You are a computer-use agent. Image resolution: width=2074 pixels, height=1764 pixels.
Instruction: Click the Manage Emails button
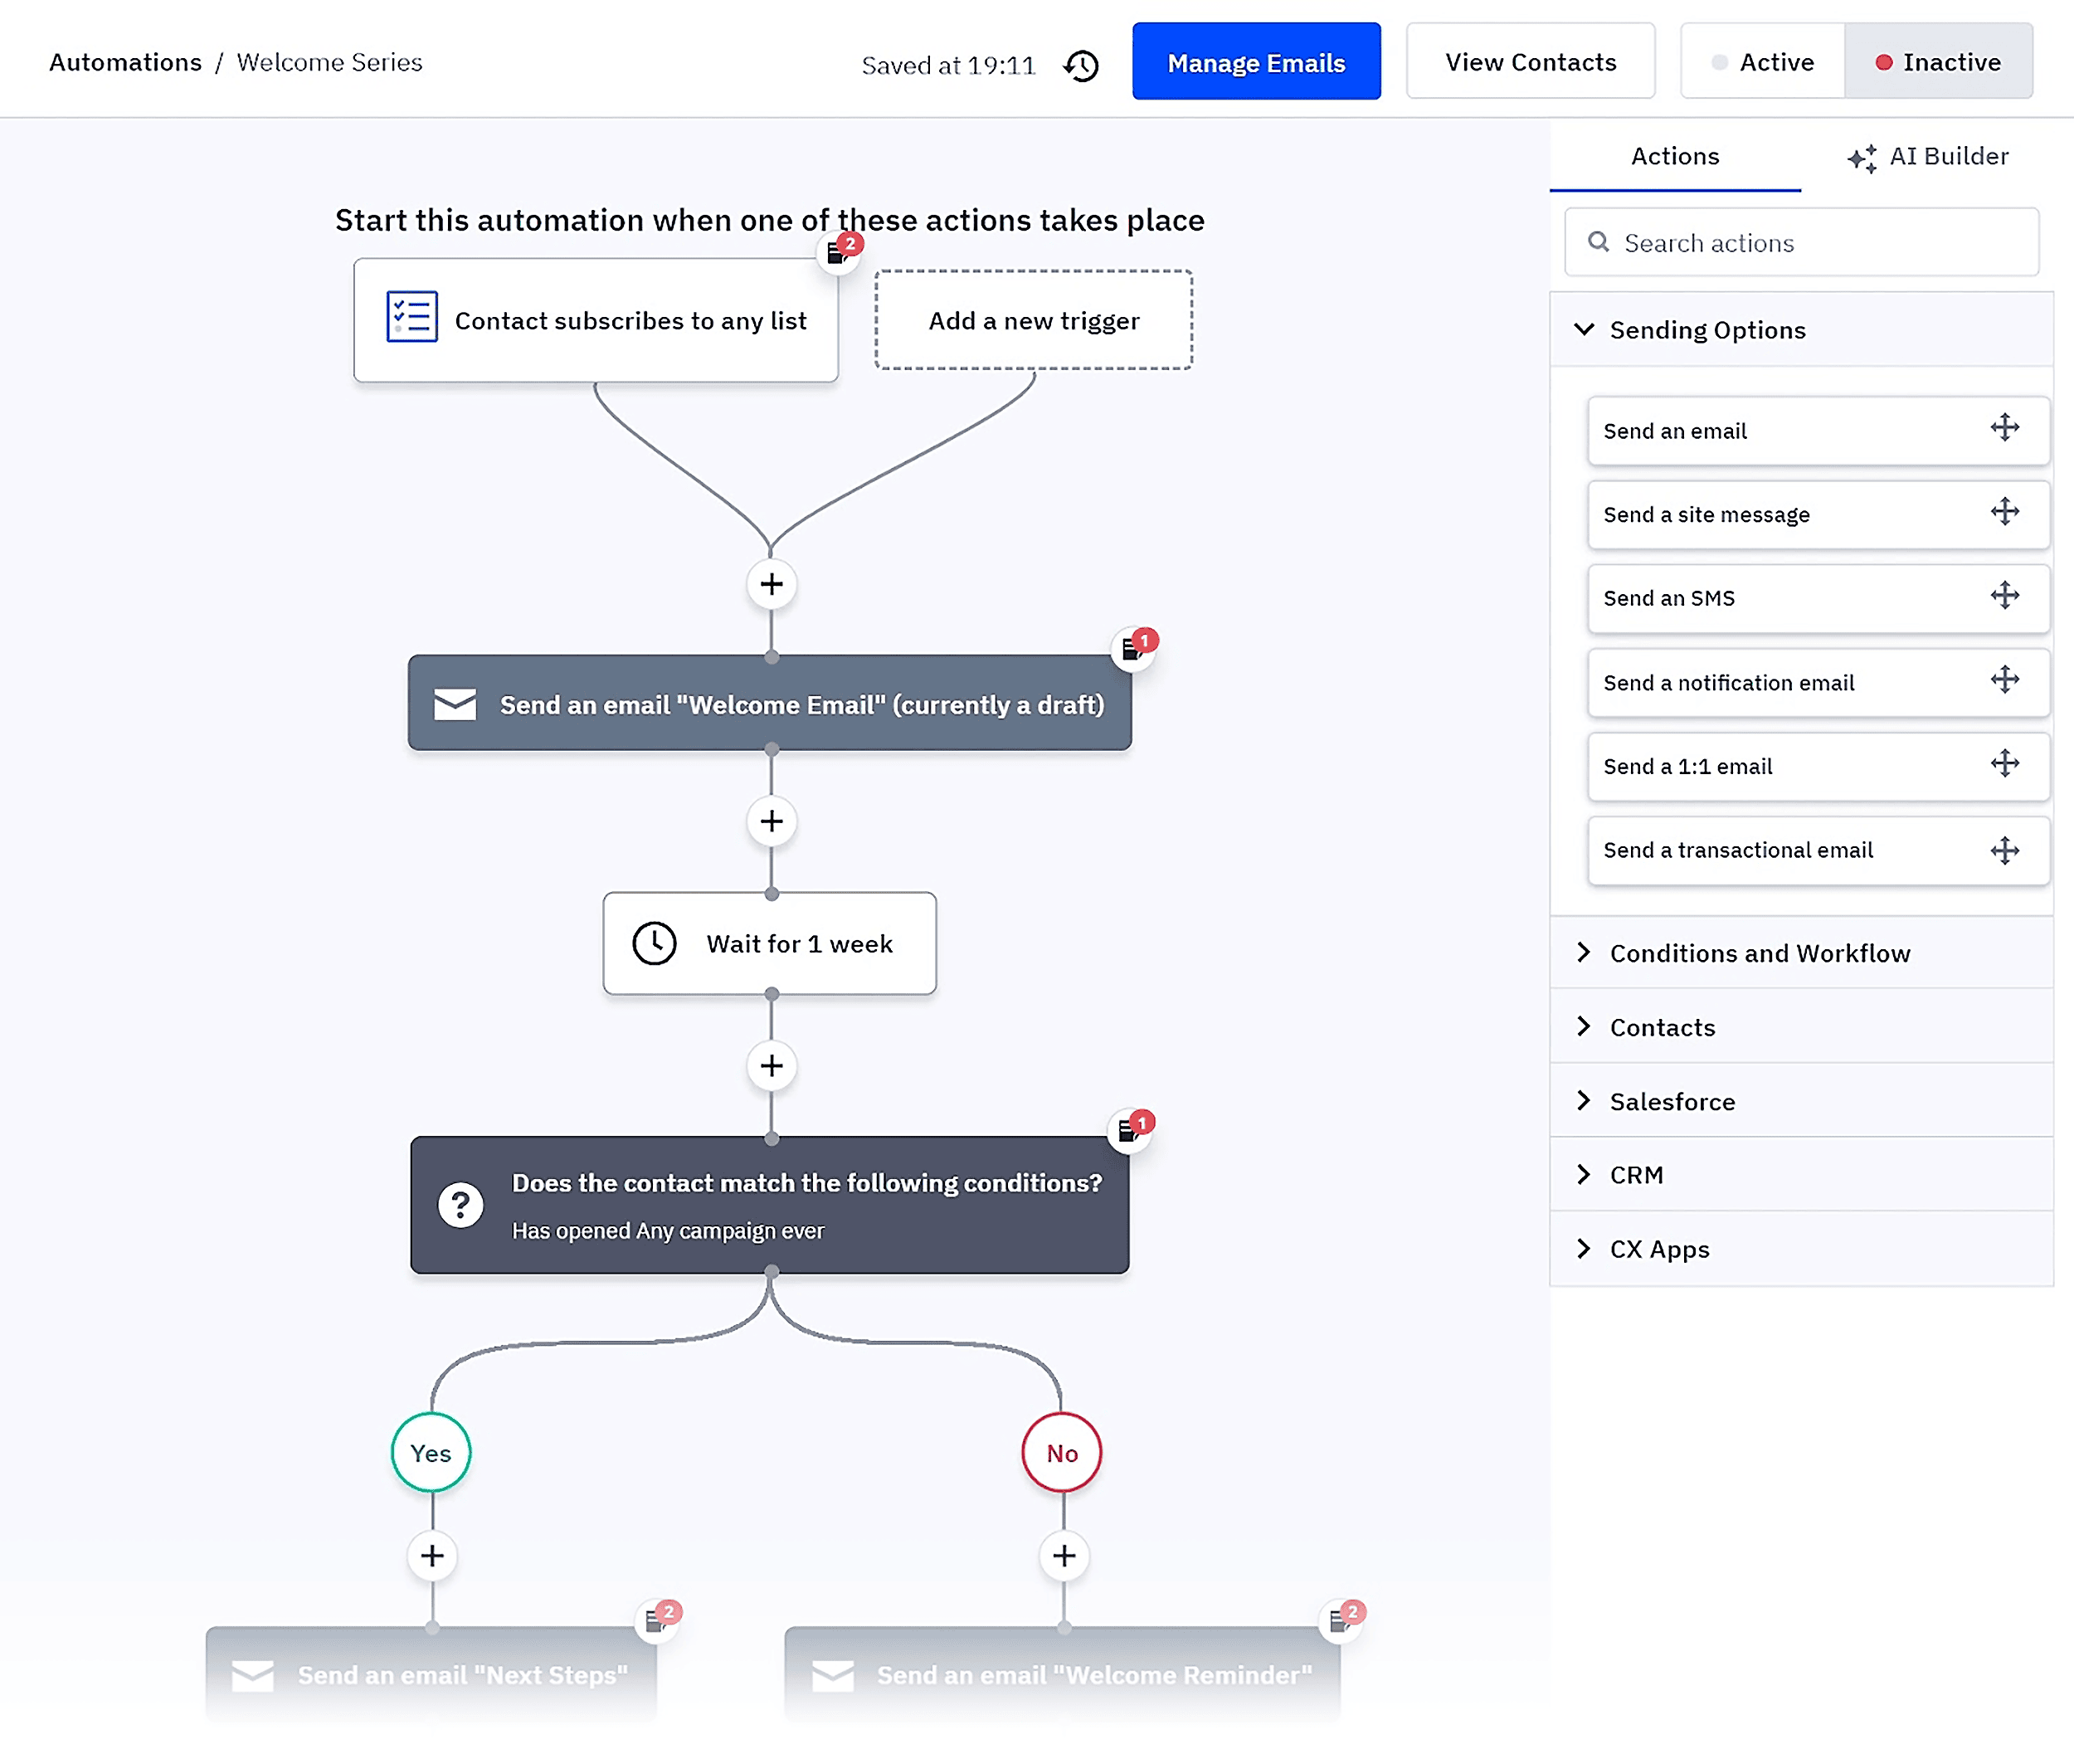click(x=1256, y=61)
